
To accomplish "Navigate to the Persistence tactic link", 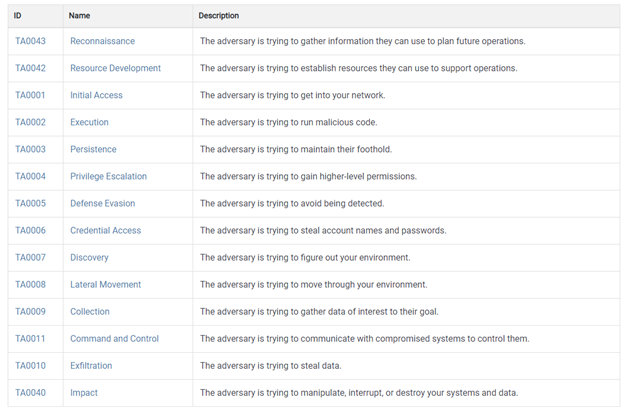I will pos(93,149).
